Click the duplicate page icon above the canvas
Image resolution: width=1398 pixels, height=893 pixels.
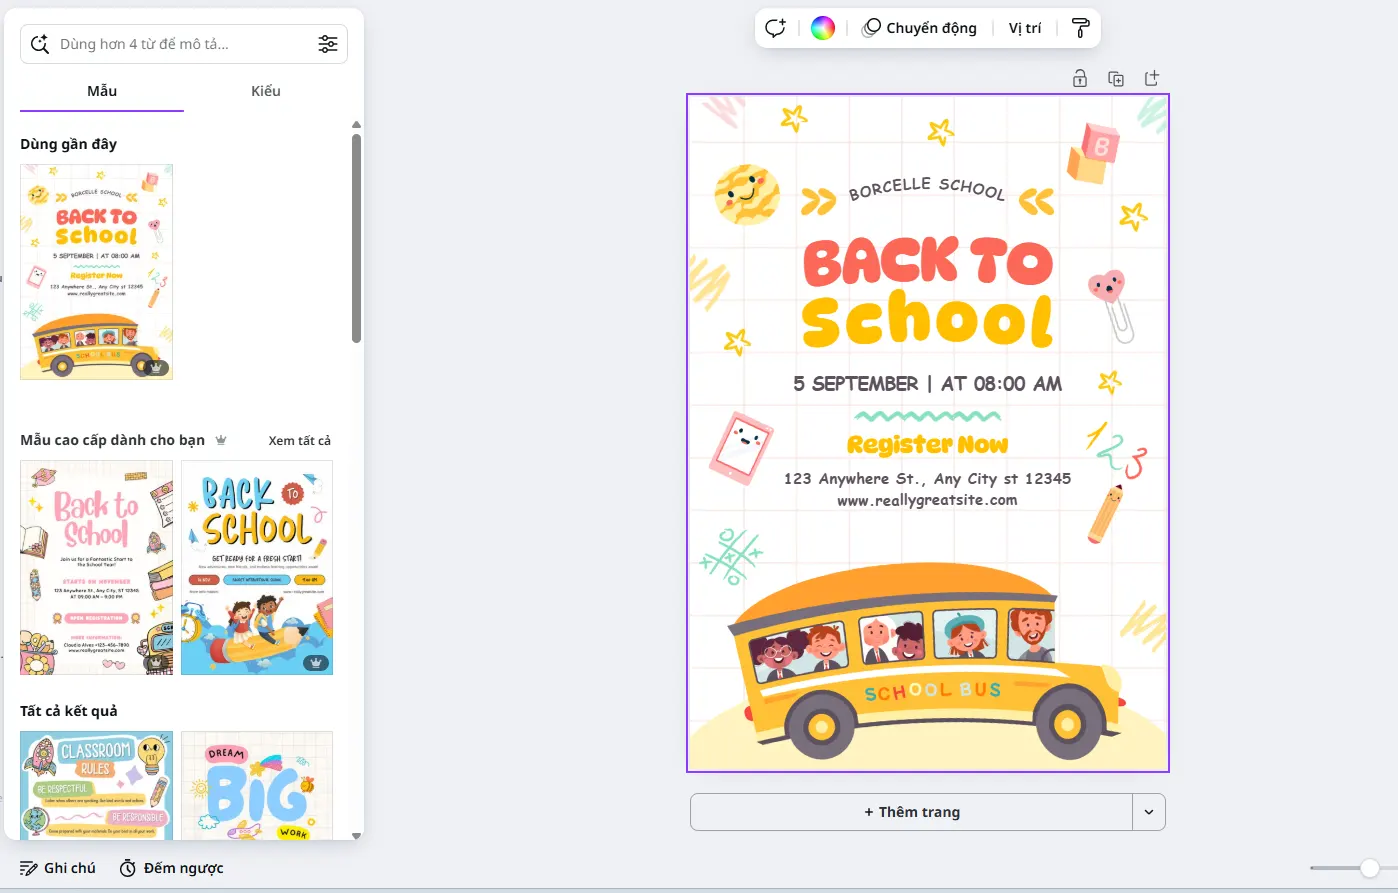1116,79
